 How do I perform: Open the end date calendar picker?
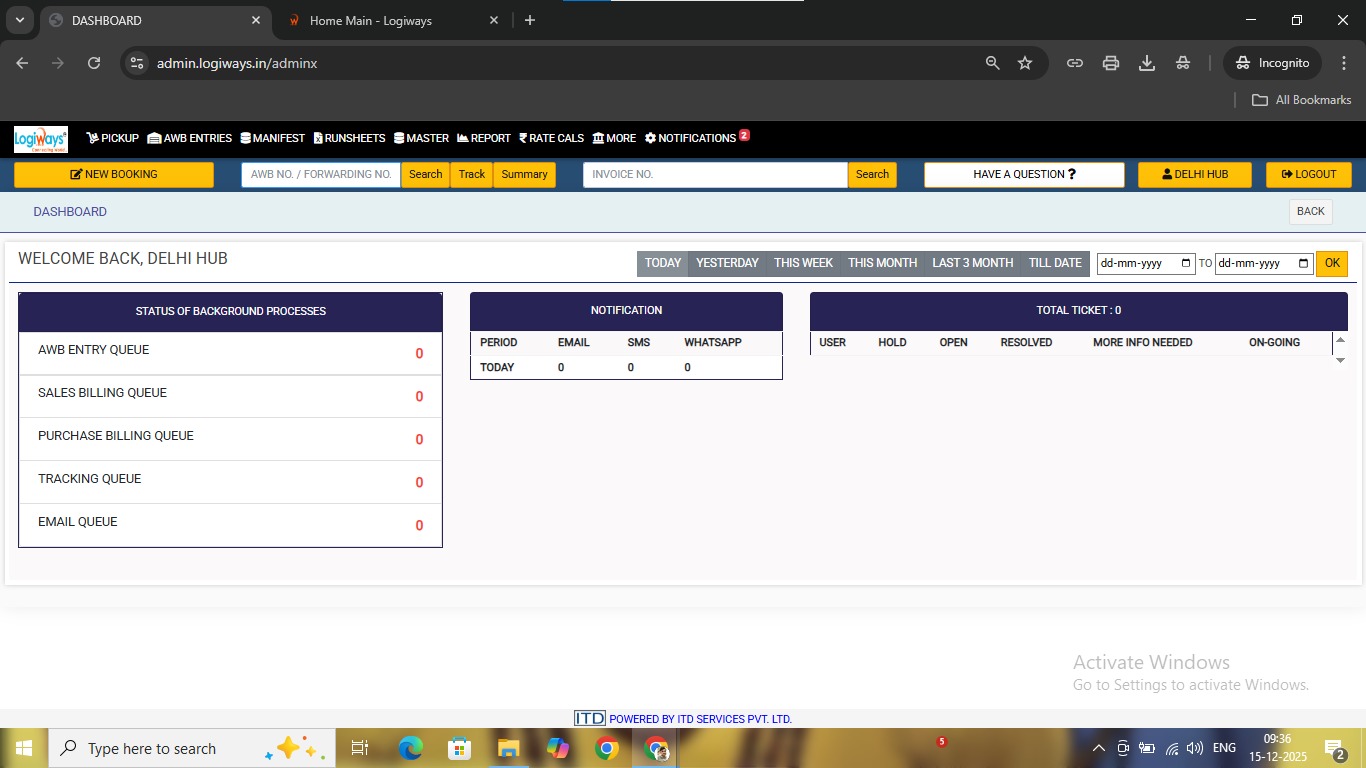(x=1303, y=264)
